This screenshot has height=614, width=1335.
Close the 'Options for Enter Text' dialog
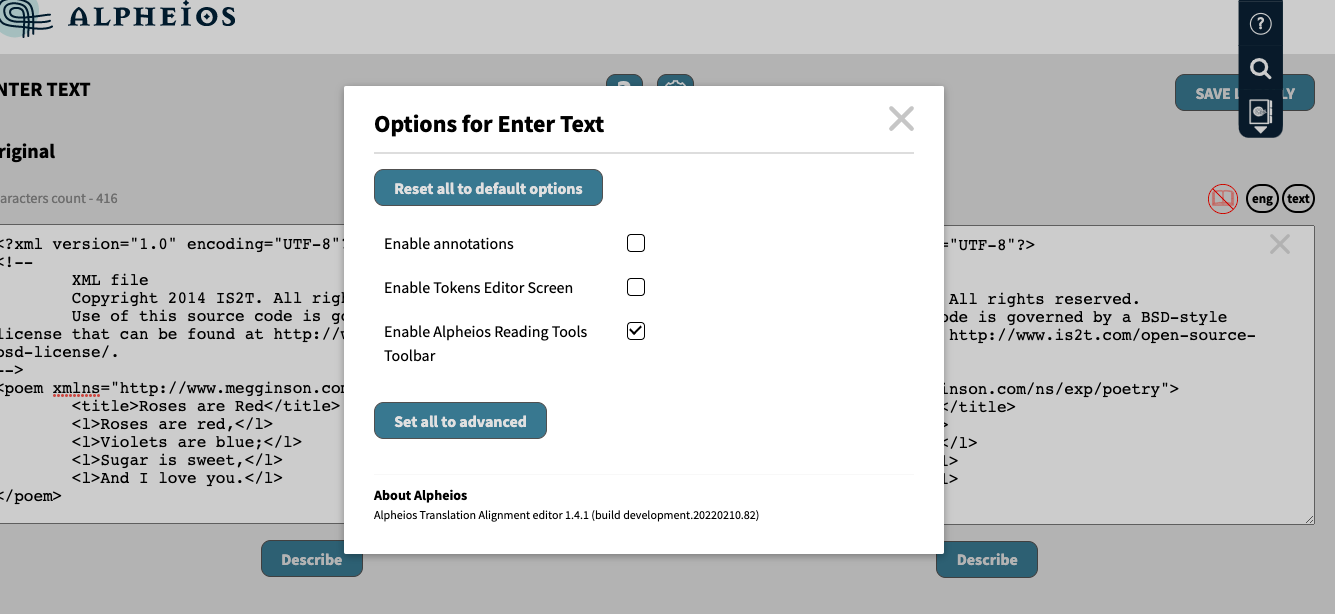click(x=901, y=118)
